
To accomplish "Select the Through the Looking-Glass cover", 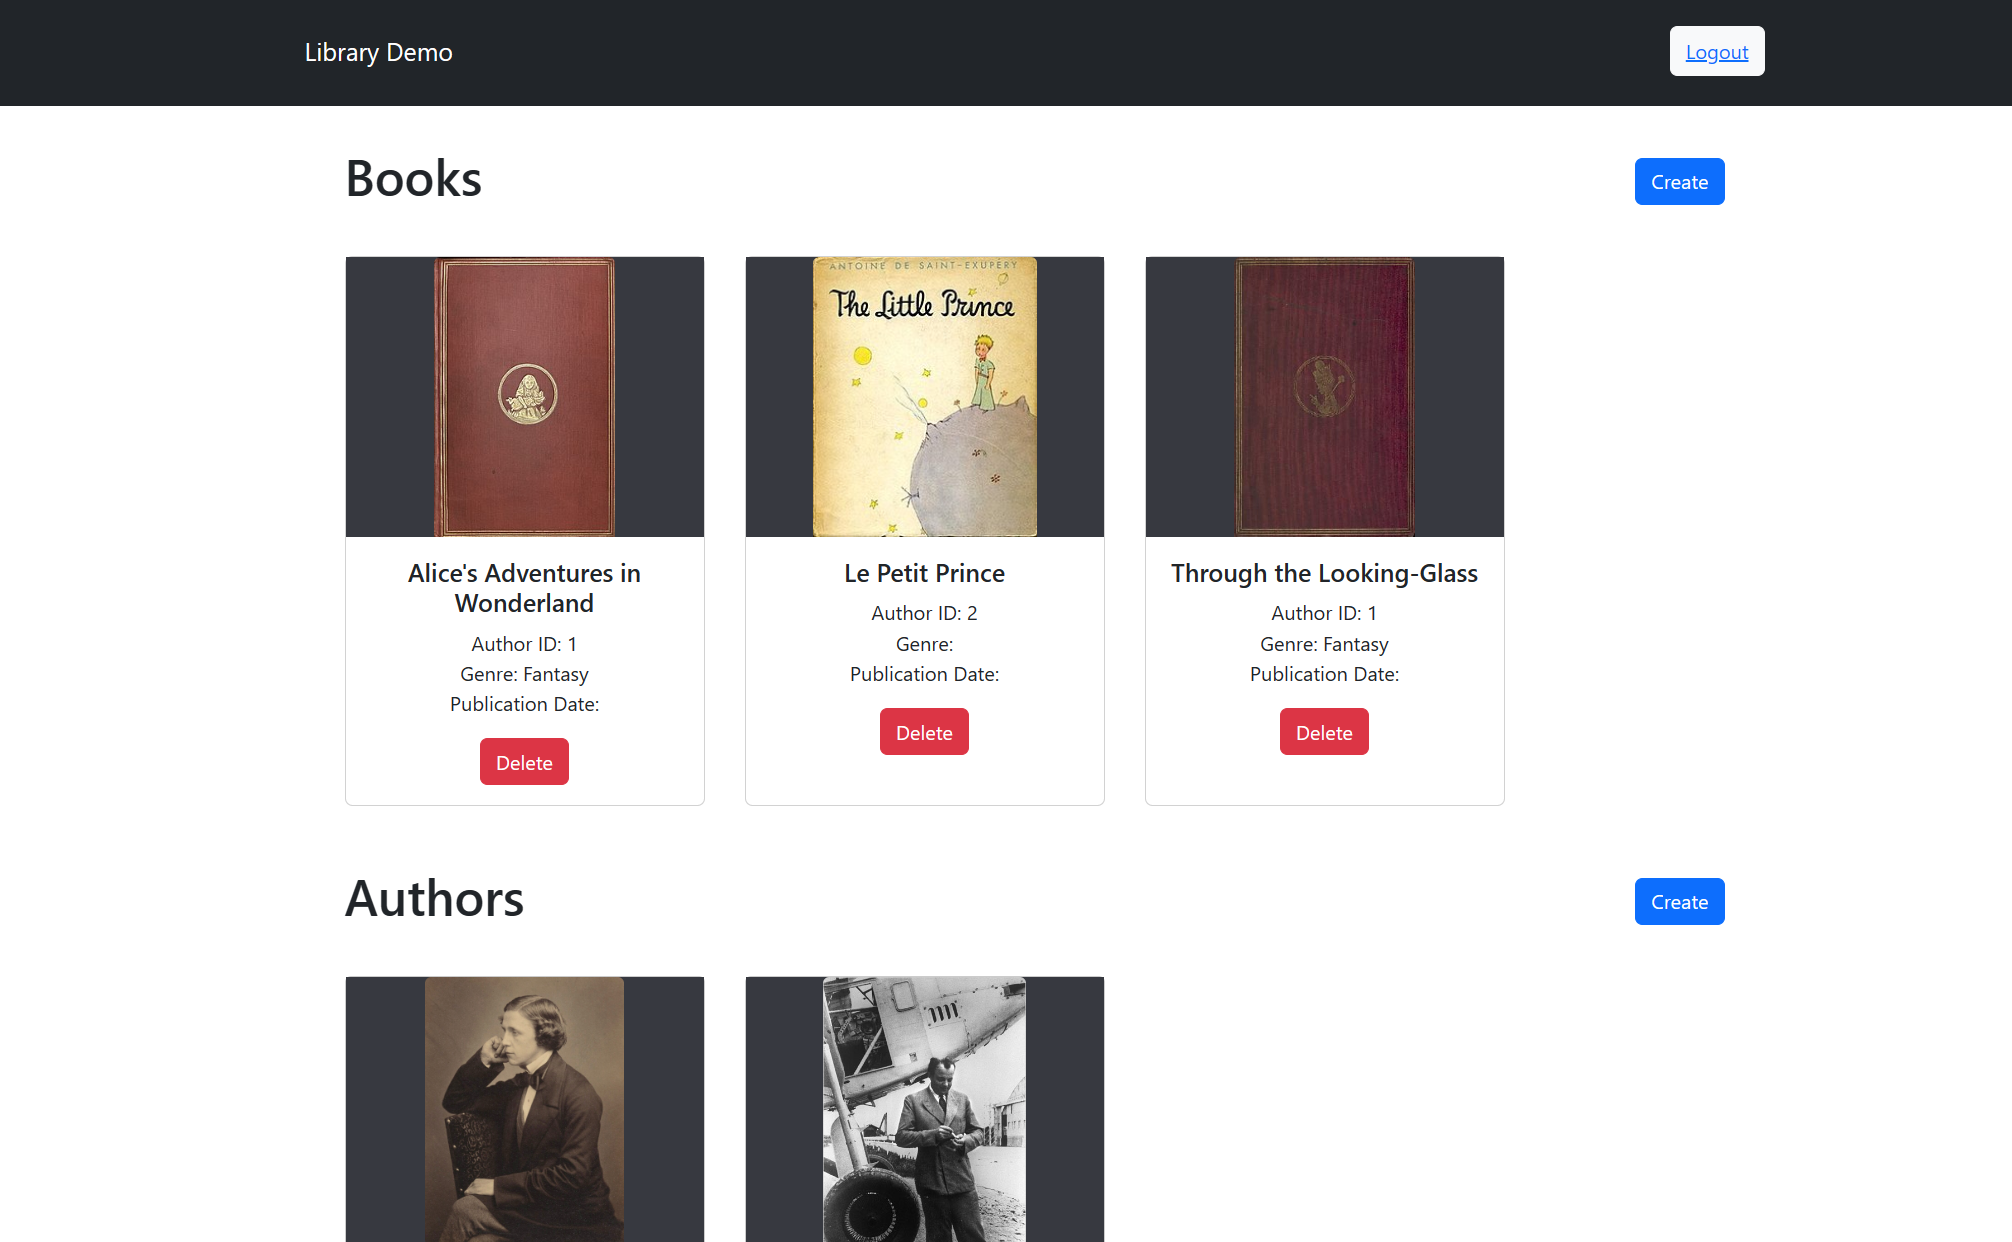I will coord(1325,397).
